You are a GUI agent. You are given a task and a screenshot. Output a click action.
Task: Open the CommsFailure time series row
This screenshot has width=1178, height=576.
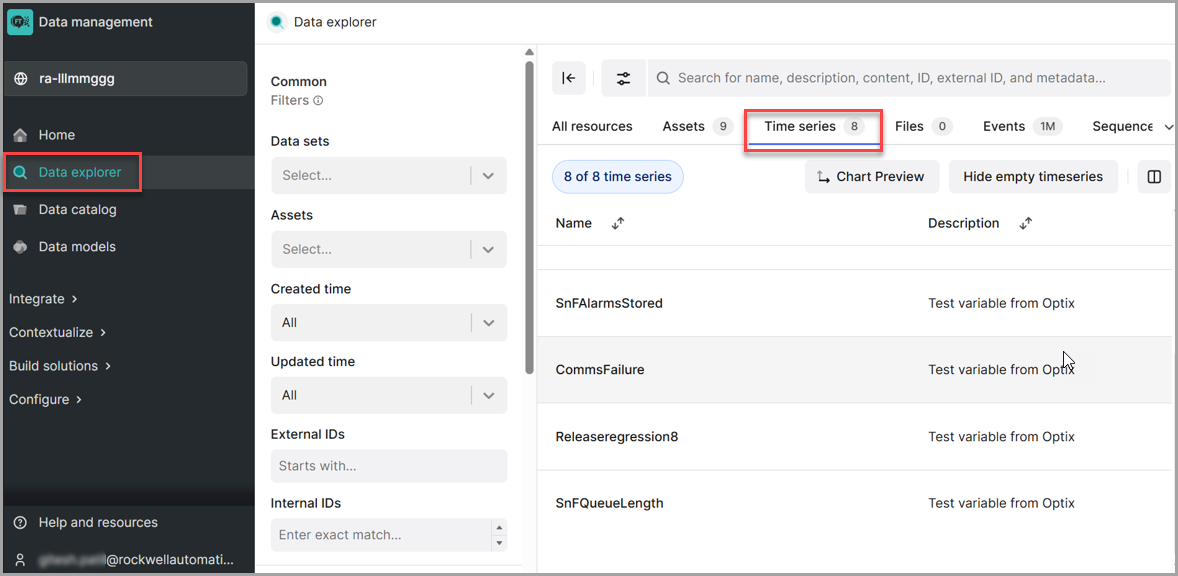pyautogui.click(x=854, y=369)
